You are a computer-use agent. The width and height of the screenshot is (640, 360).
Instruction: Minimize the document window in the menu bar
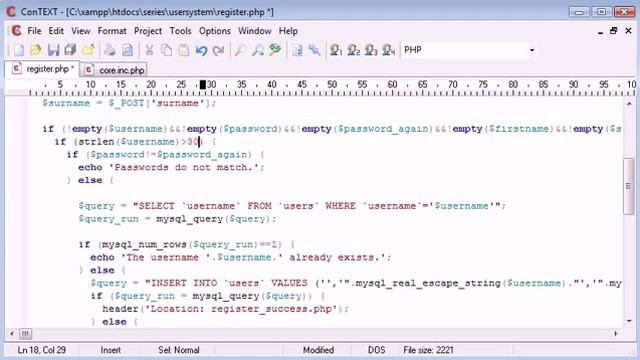600,31
